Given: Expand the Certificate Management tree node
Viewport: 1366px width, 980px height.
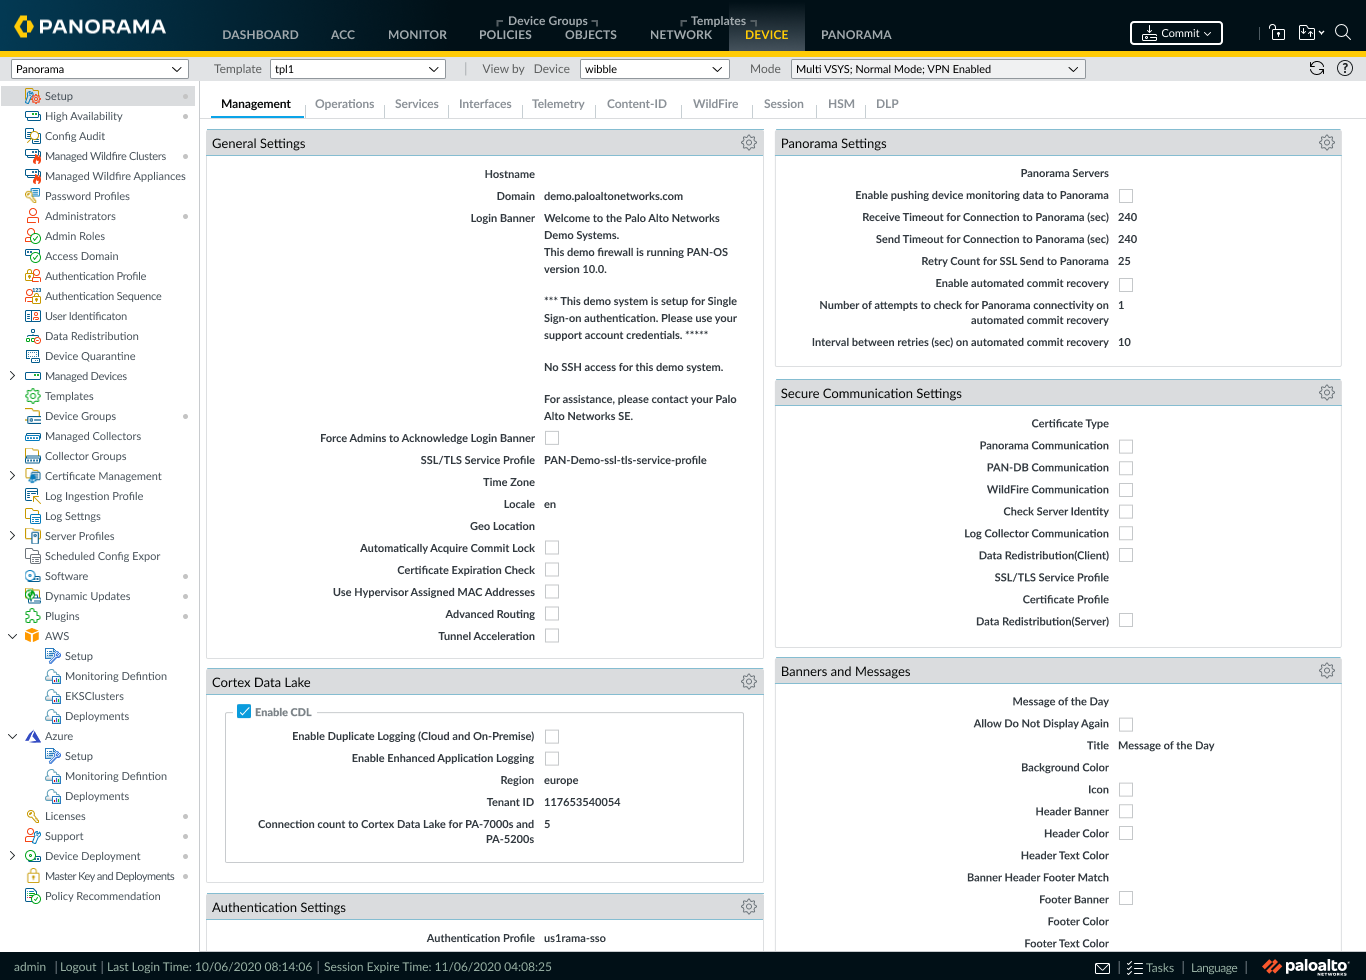Looking at the screenshot, I should [12, 476].
